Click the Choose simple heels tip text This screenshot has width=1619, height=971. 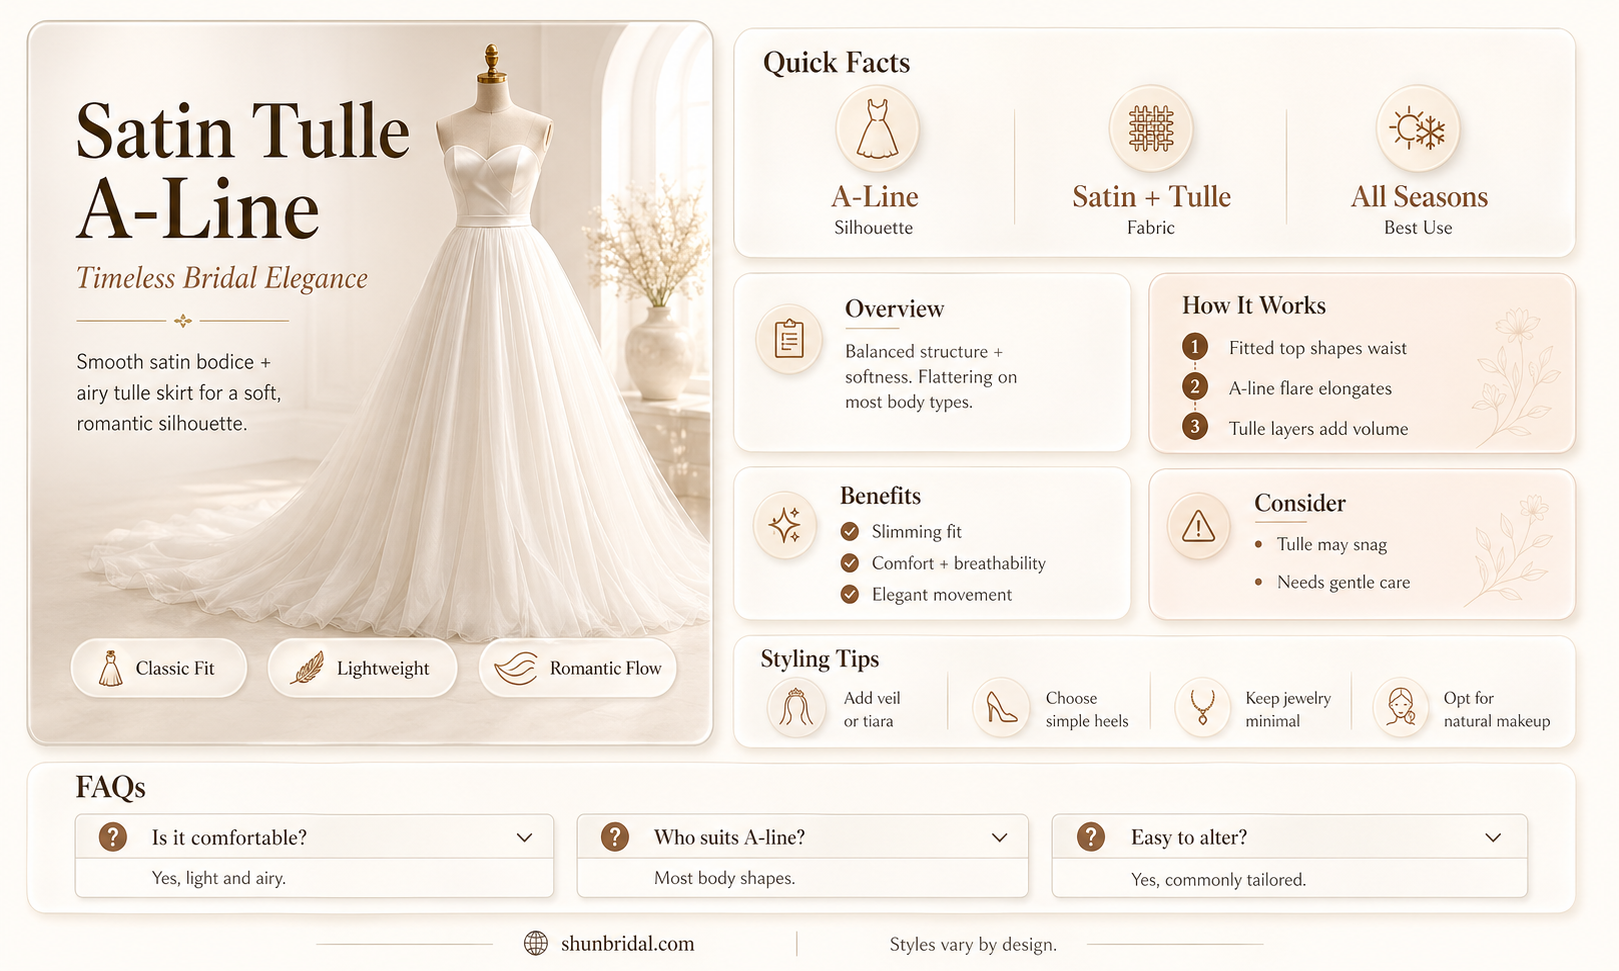[x=1087, y=709]
